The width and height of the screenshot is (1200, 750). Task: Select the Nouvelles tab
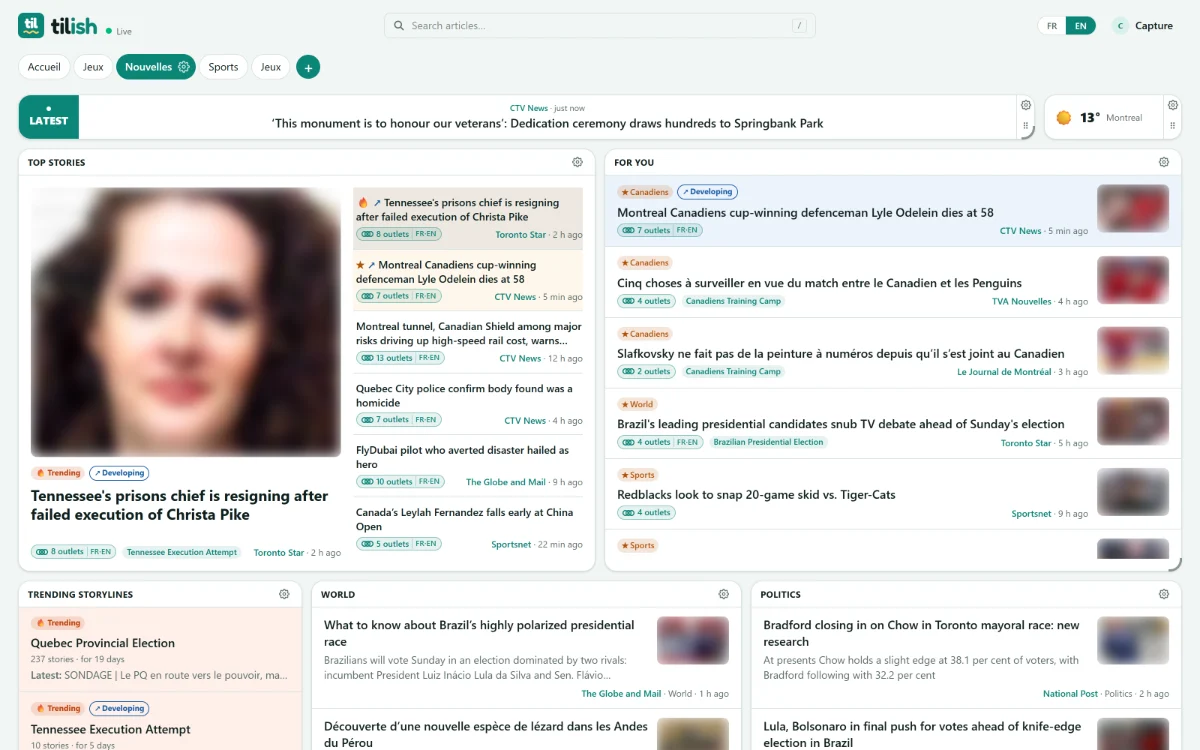tap(148, 67)
